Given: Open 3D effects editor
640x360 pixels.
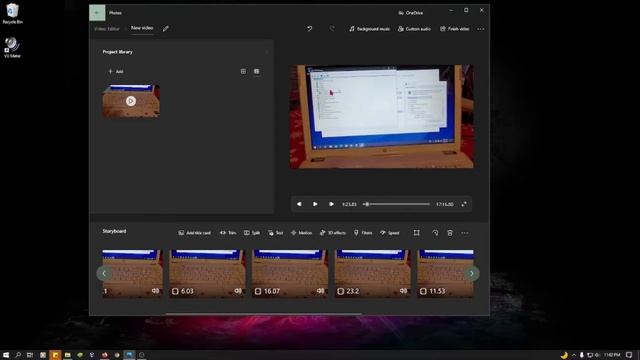Looking at the screenshot, I should pos(333,233).
